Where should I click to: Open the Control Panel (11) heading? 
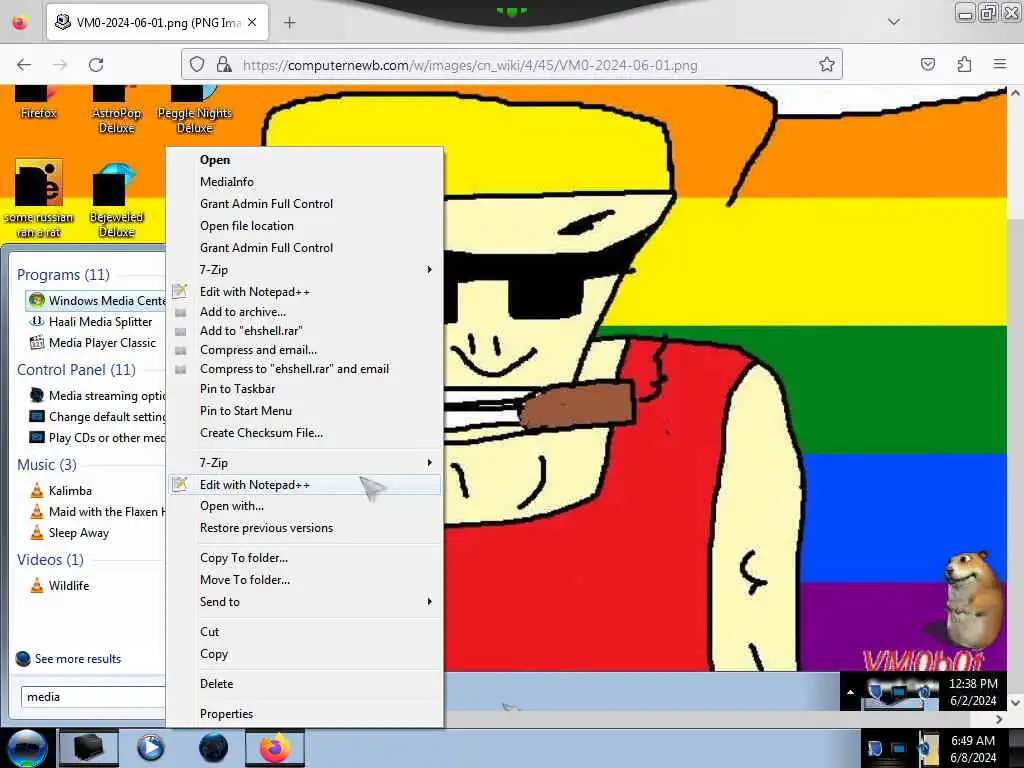click(76, 370)
